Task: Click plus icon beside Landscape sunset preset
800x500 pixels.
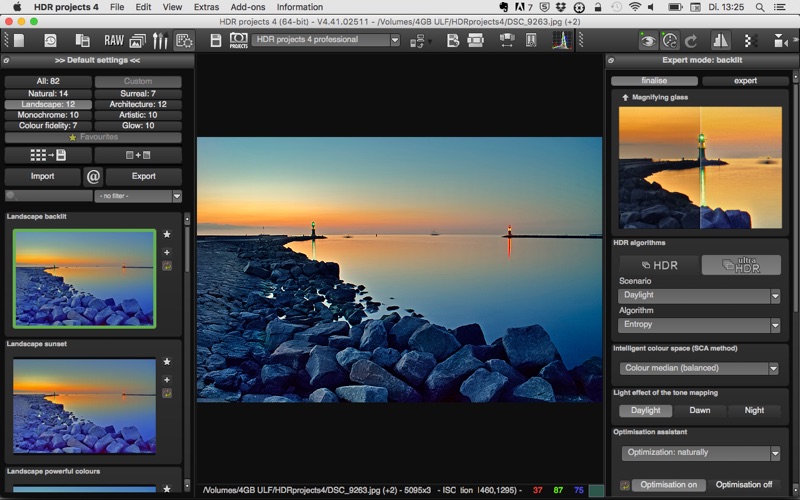Action: click(x=167, y=380)
